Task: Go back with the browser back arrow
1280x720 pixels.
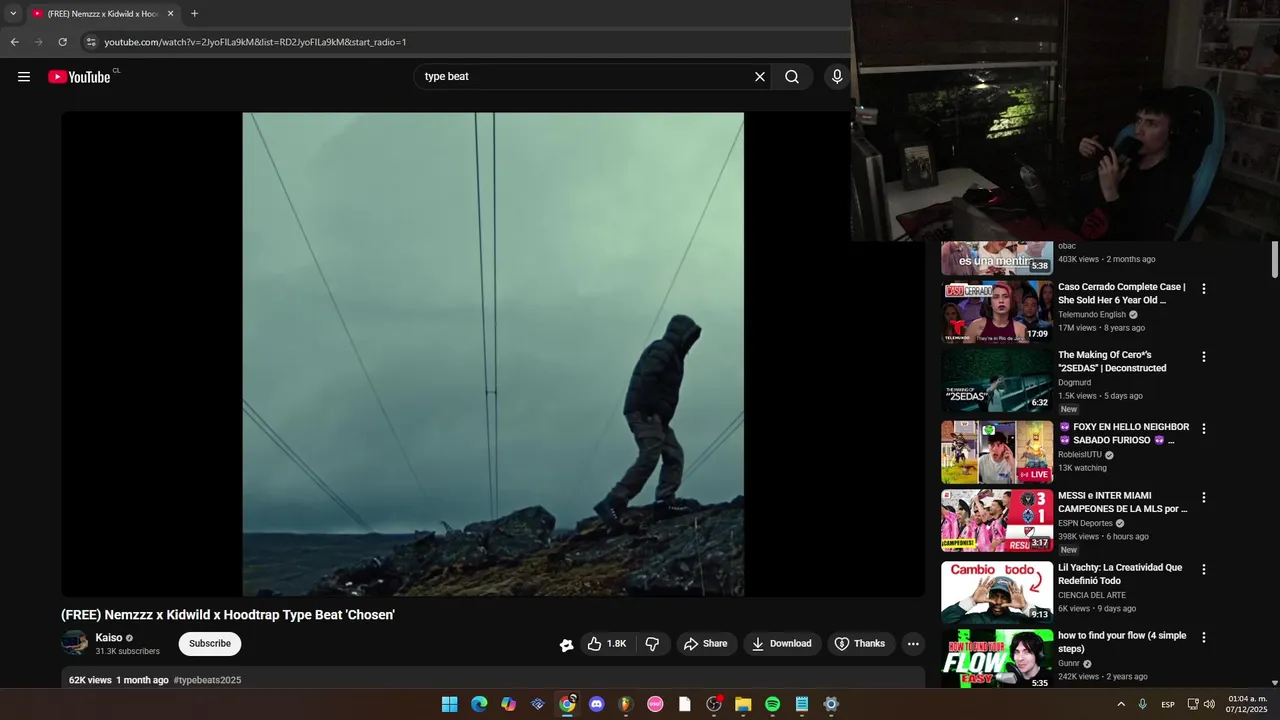Action: [x=14, y=42]
